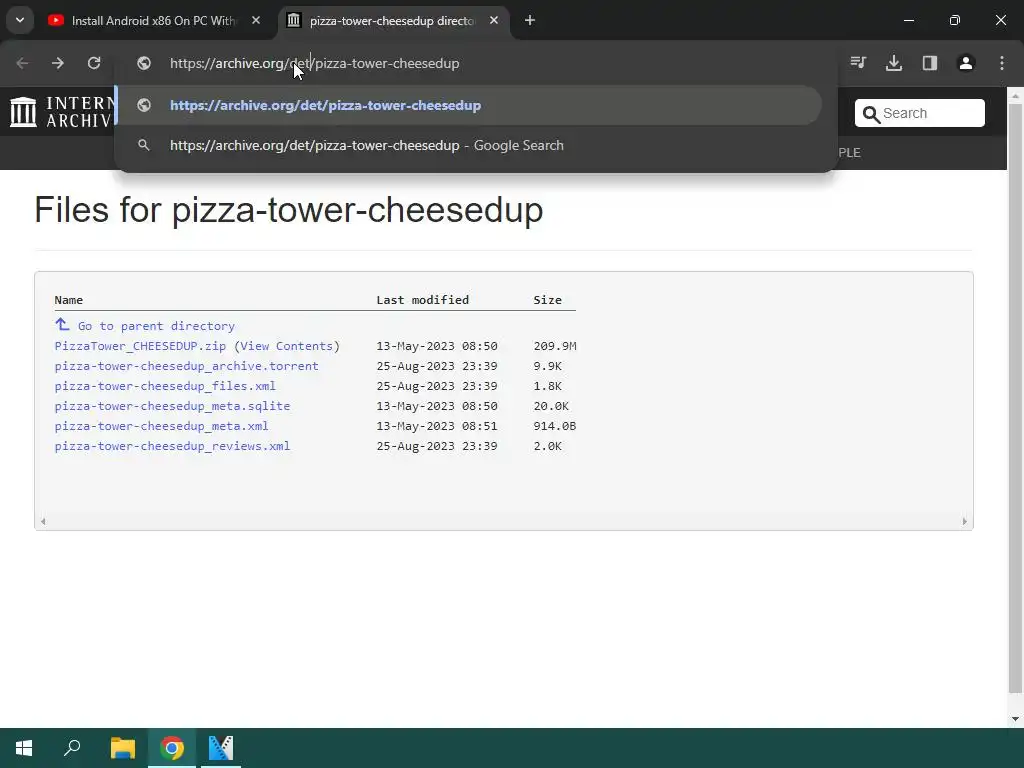This screenshot has width=1024, height=768.
Task: Click the page scrollbar up arrow
Action: tap(1015, 95)
